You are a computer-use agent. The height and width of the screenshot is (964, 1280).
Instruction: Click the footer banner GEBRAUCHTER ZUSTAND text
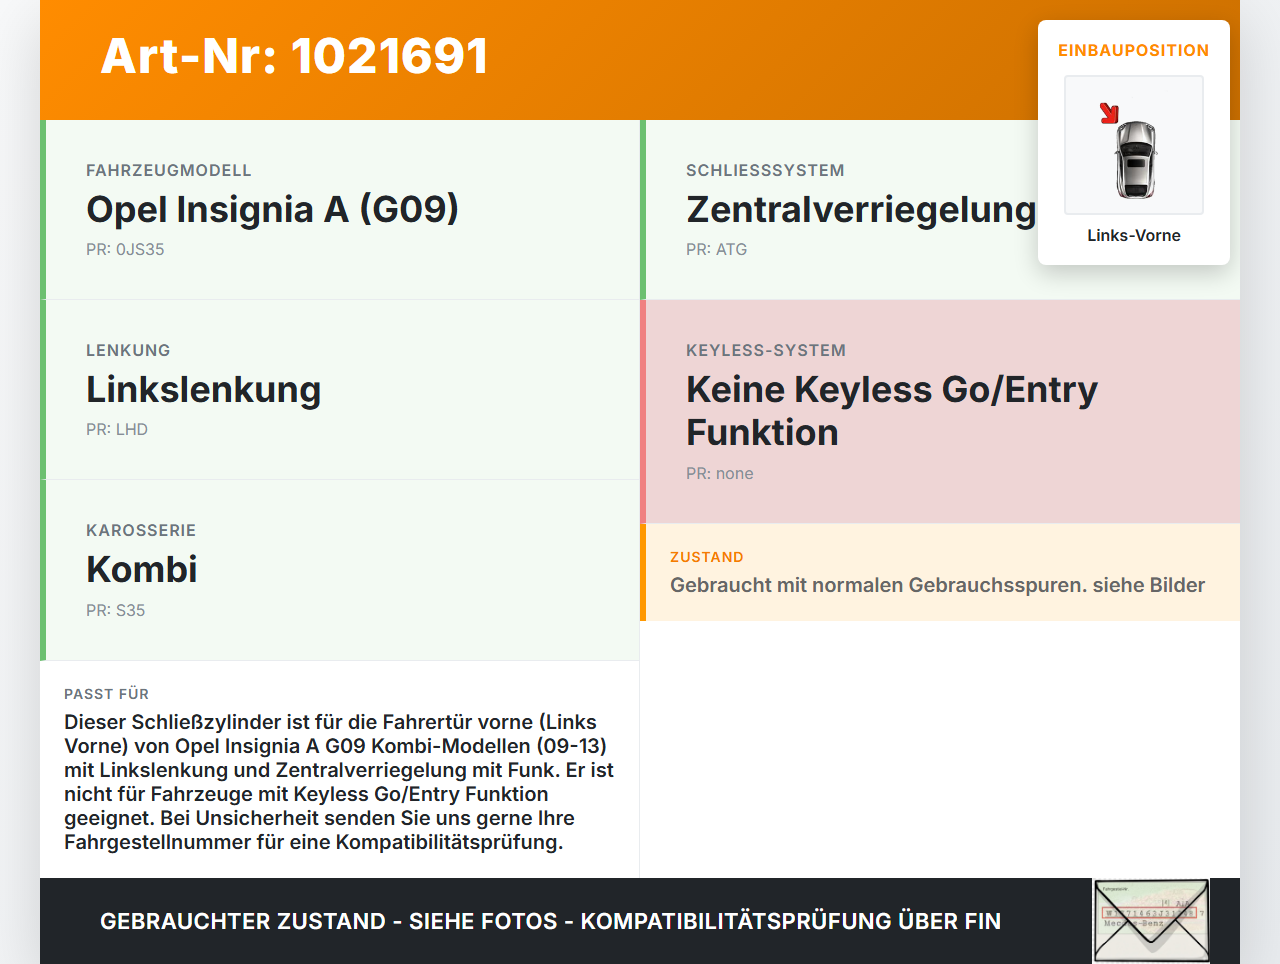[x=550, y=921]
